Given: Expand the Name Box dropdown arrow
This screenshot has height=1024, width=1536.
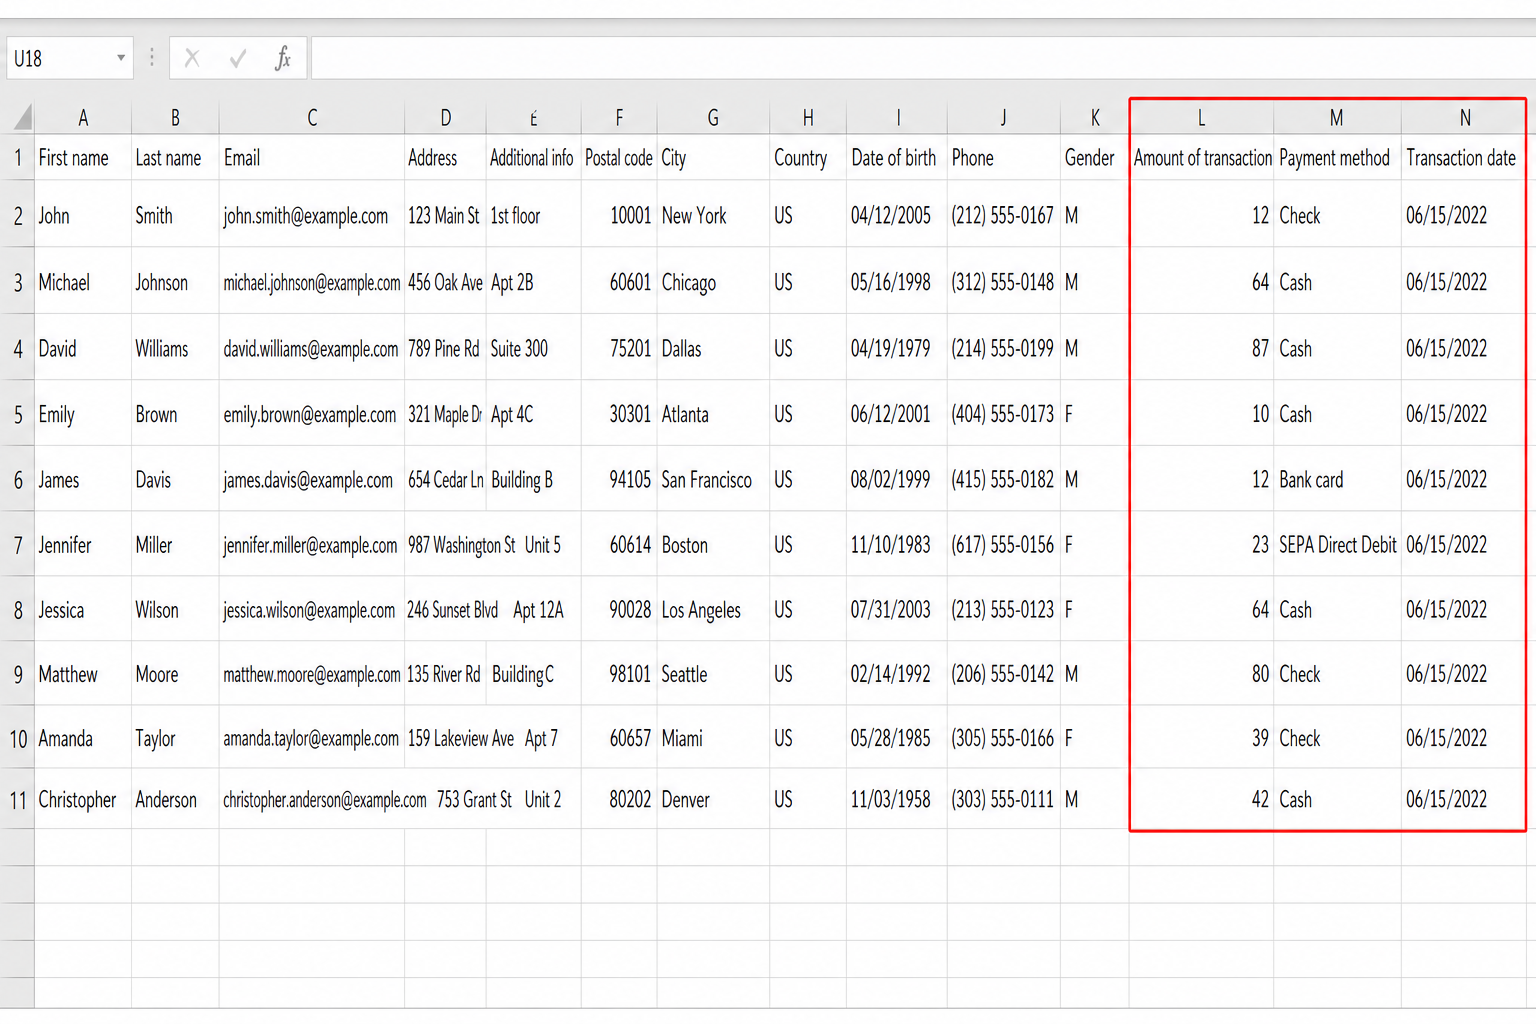Looking at the screenshot, I should (121, 58).
